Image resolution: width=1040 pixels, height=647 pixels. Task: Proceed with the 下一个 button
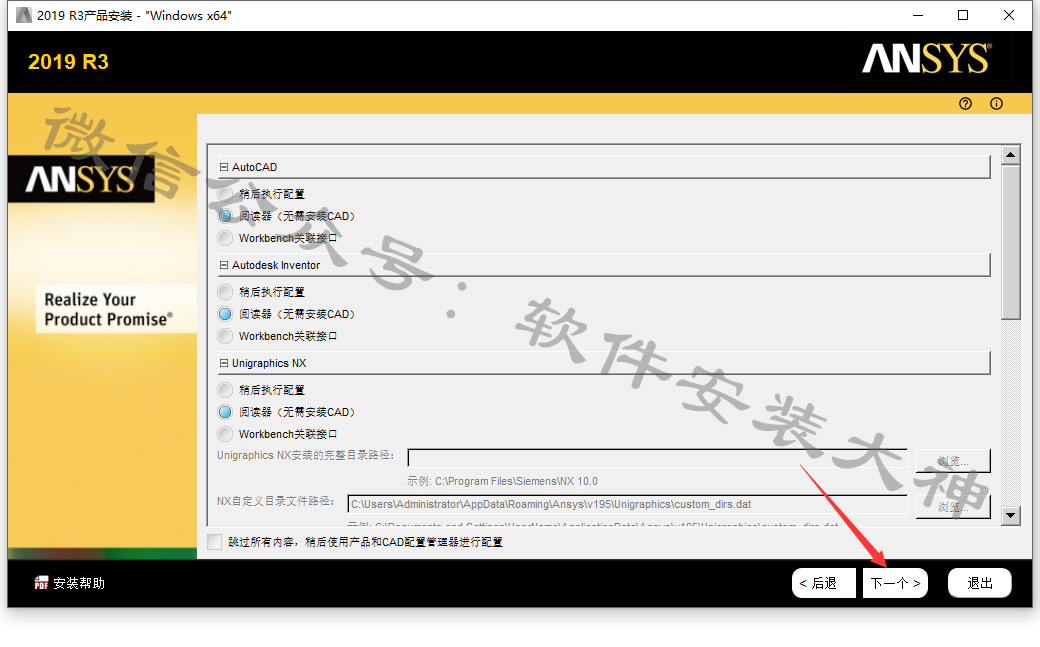[895, 583]
